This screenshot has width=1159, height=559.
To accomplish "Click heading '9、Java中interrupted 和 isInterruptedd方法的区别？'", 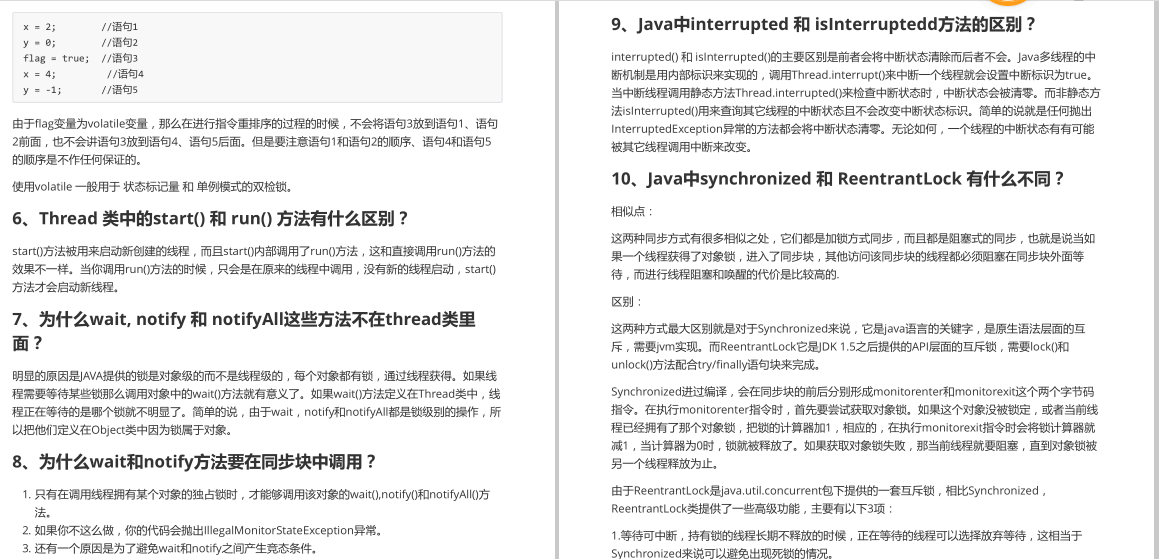I will 823,24.
